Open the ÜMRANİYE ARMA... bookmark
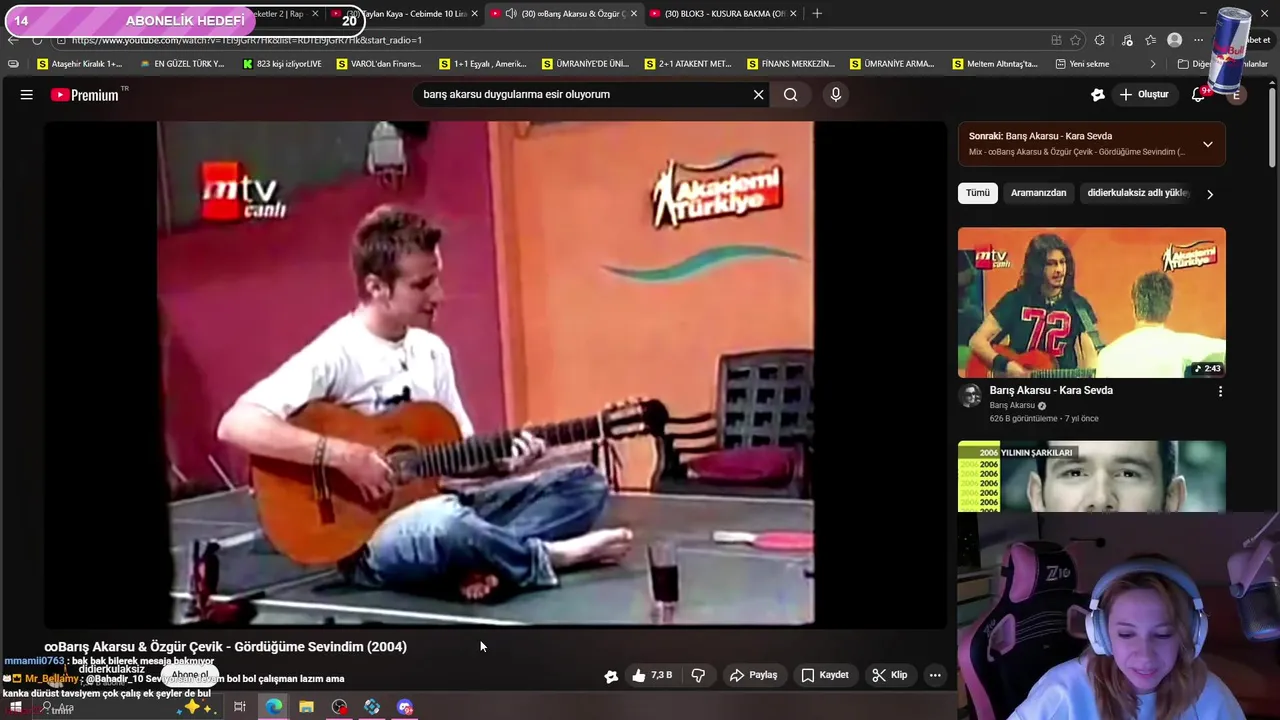Viewport: 1280px width, 720px height. 892,64
